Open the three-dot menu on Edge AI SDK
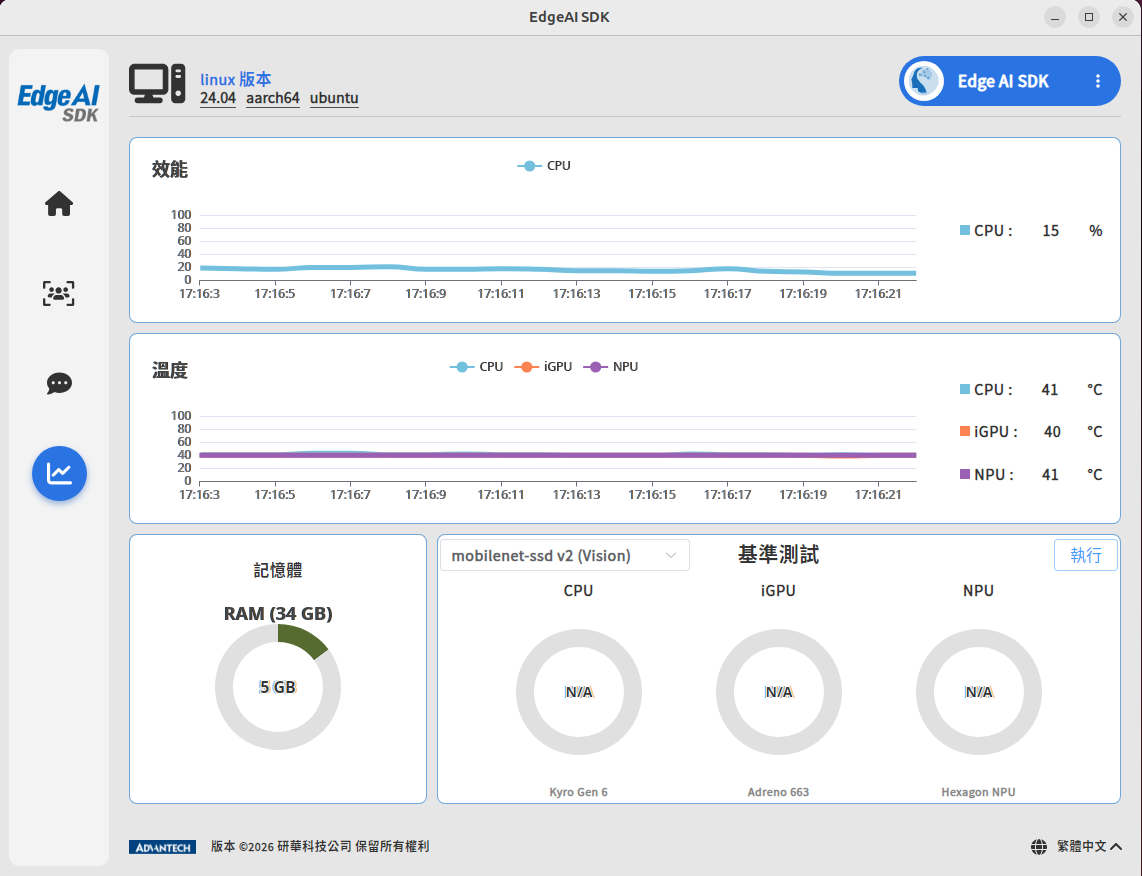Screen dimensions: 1142x876 tap(1098, 82)
